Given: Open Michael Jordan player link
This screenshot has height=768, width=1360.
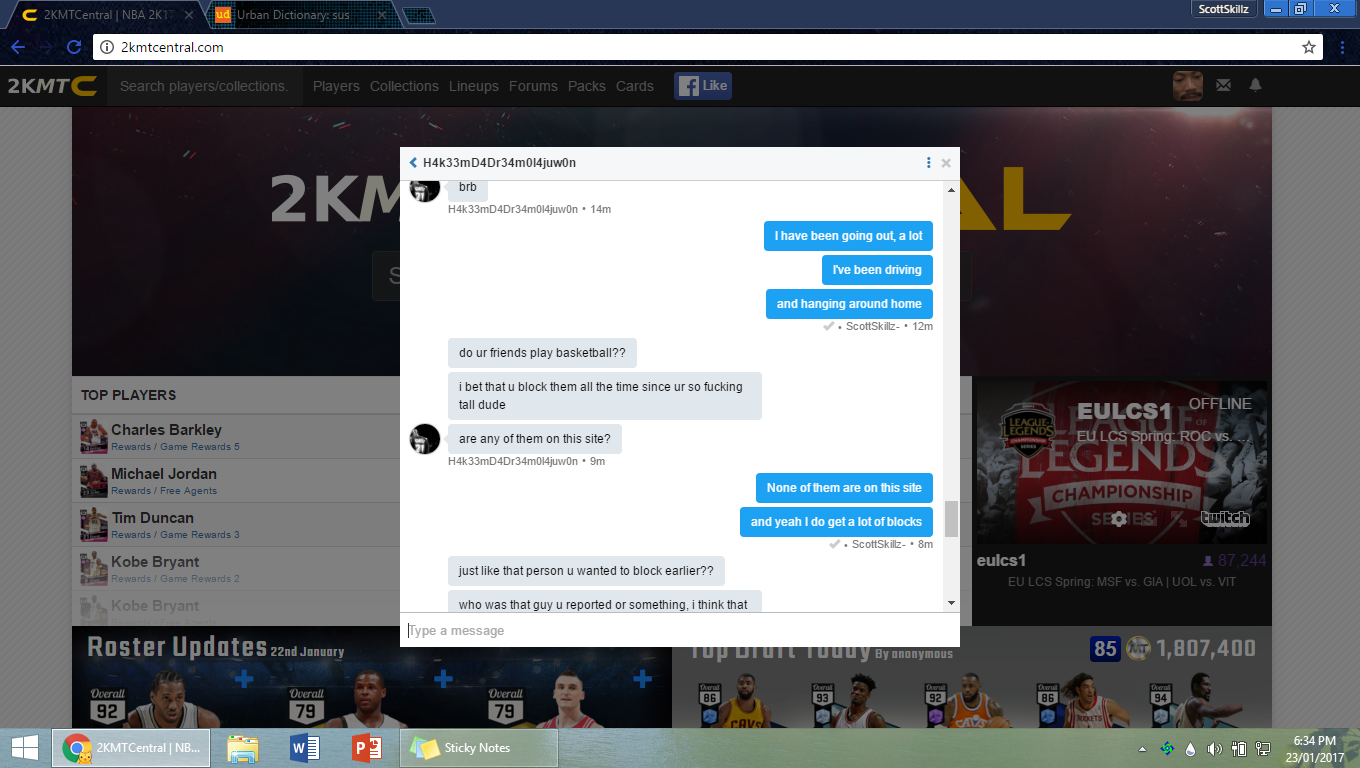Looking at the screenshot, I should click(164, 474).
